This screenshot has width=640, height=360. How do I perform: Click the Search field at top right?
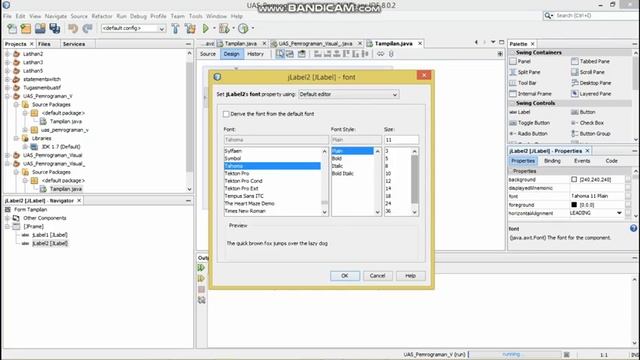pyautogui.click(x=594, y=16)
